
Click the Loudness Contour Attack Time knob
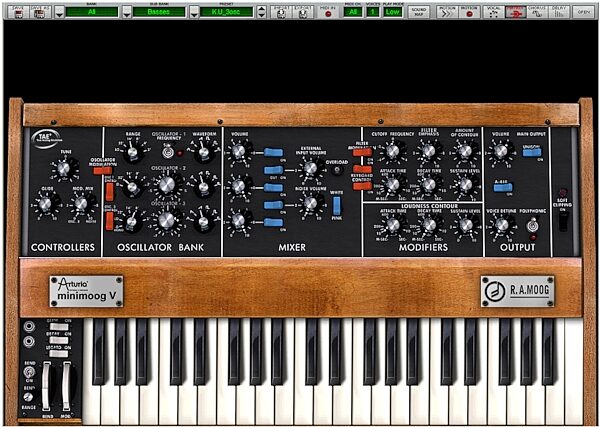coord(393,225)
